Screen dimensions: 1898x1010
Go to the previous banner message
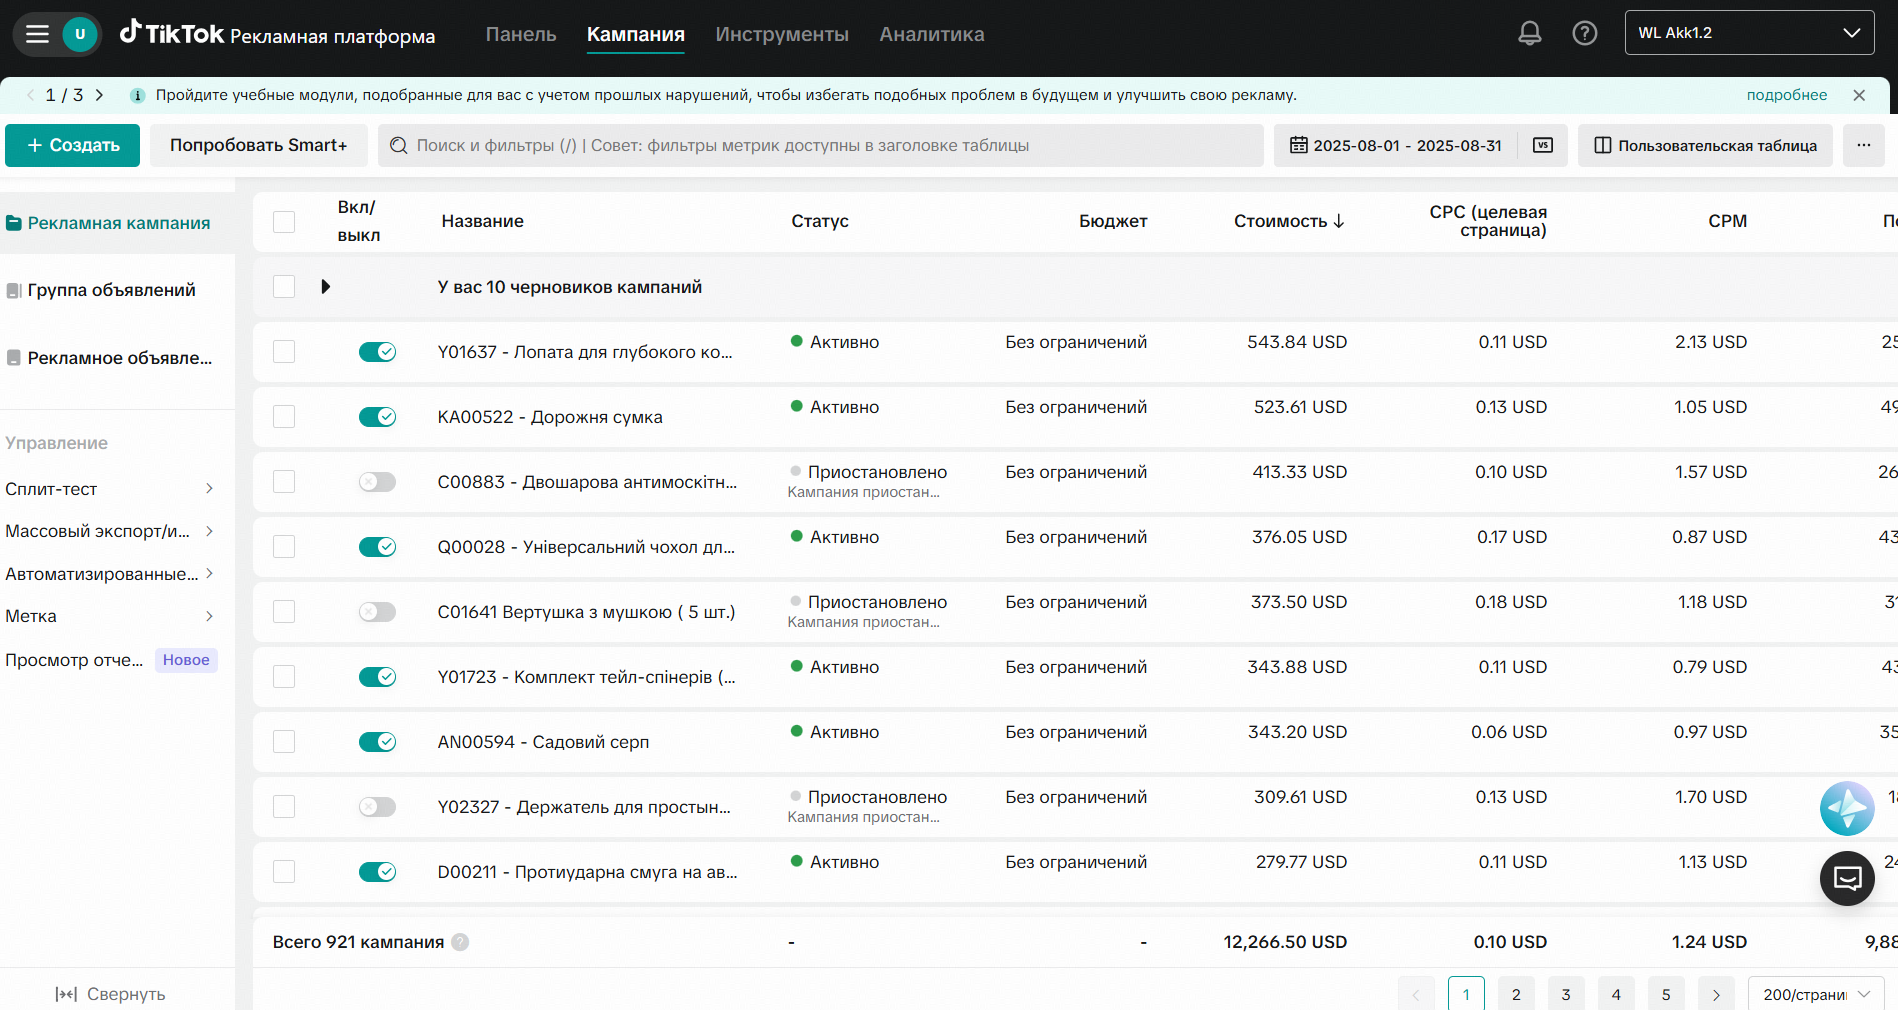click(x=31, y=95)
